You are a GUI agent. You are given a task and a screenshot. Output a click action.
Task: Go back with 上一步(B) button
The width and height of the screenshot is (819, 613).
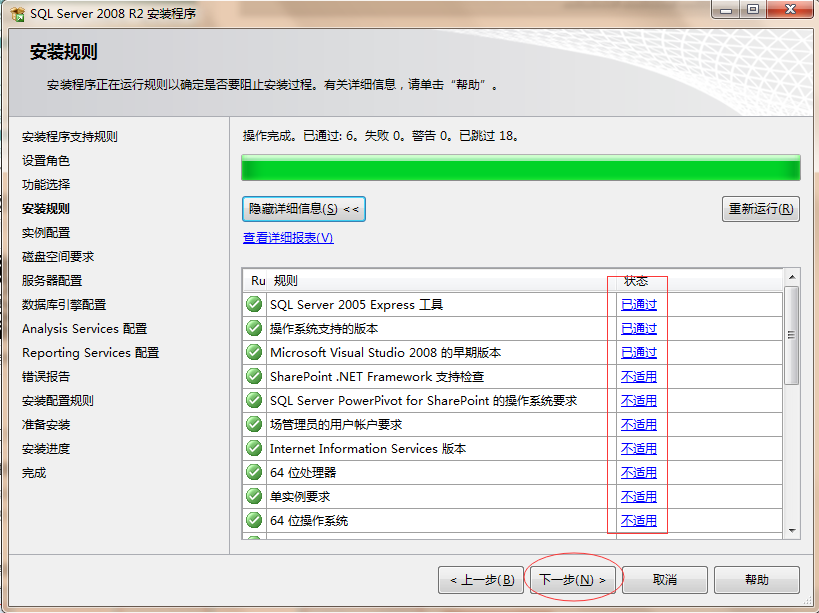(481, 580)
